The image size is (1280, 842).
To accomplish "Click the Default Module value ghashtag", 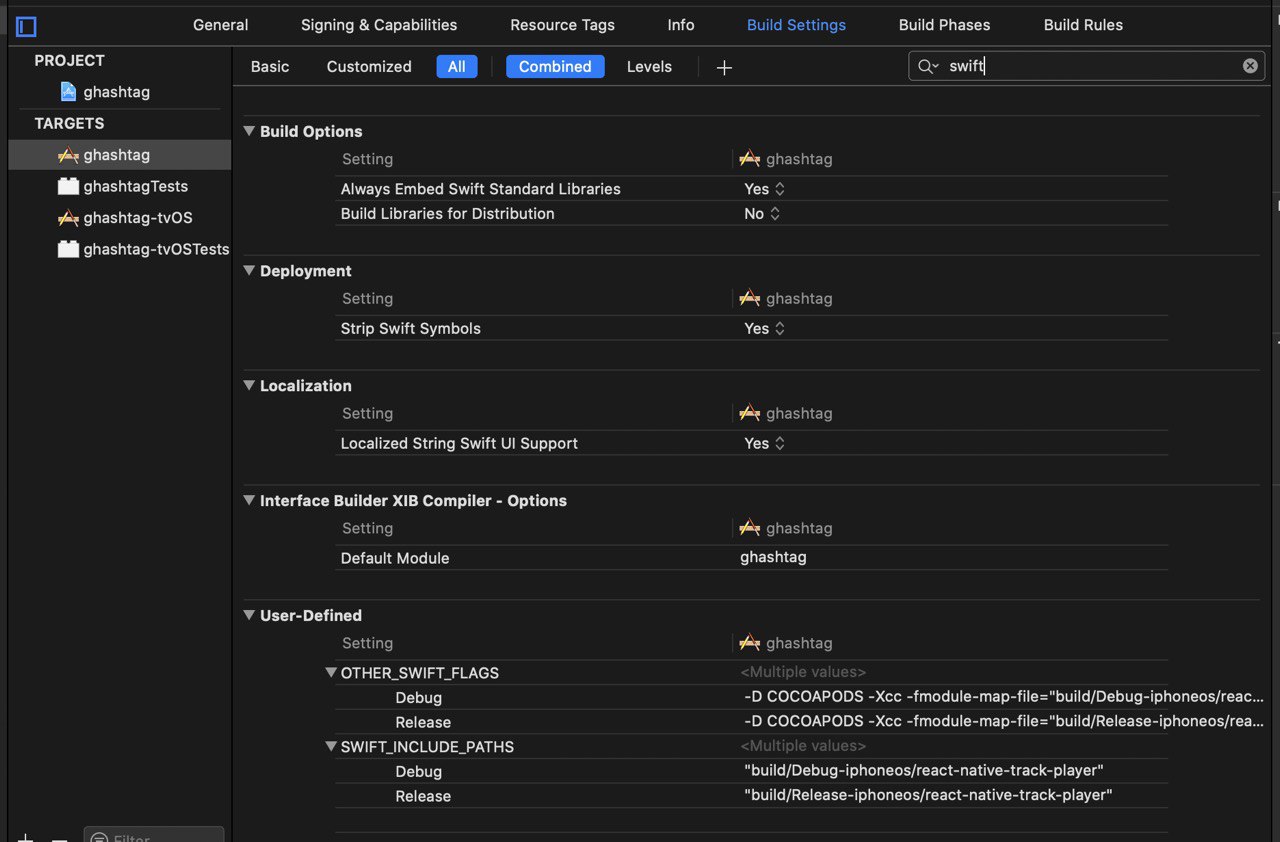I will pyautogui.click(x=773, y=558).
